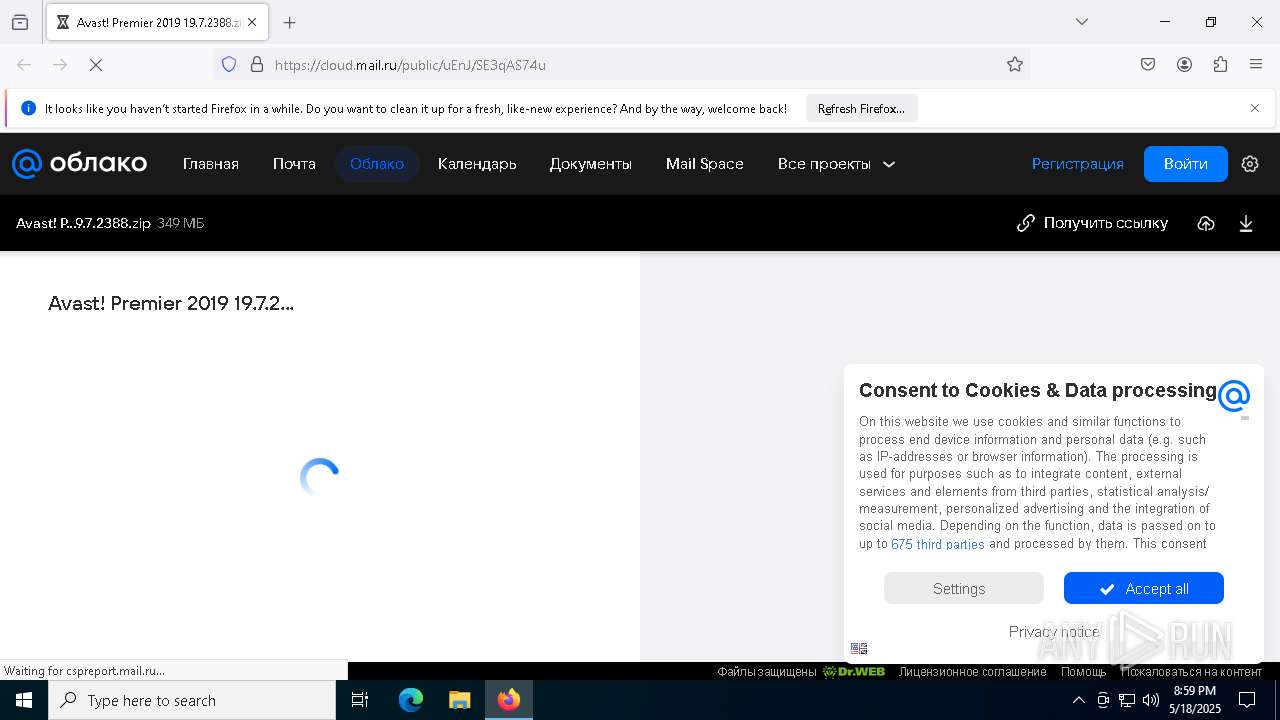Open Firefox application hamburger menu

tap(1256, 65)
